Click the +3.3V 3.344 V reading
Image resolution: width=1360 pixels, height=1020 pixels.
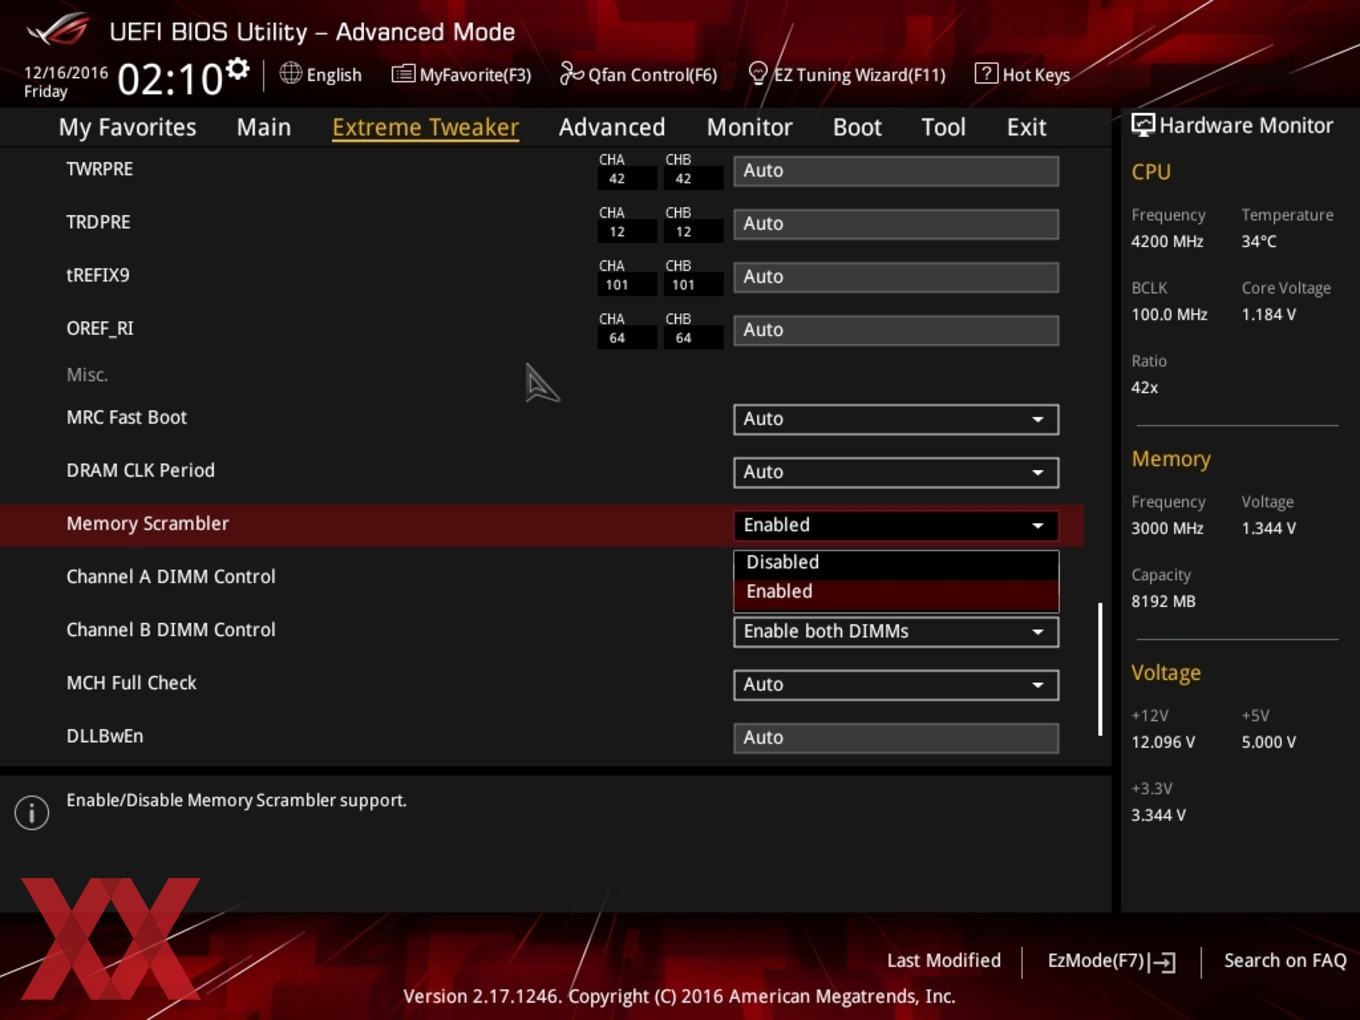[x=1158, y=815]
